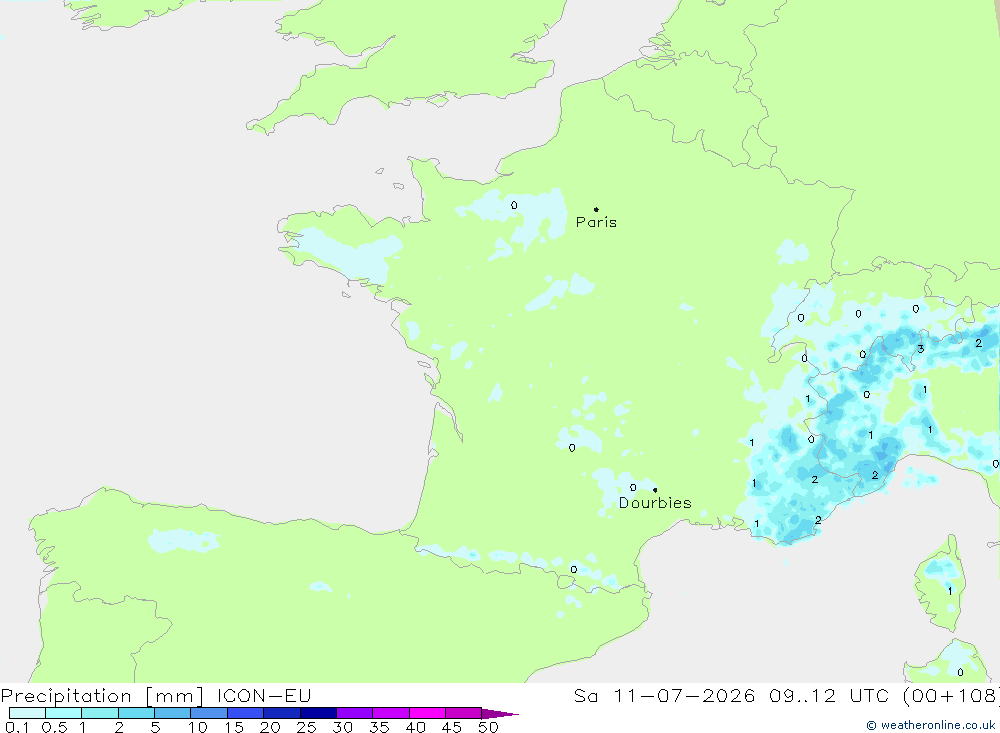Image resolution: width=1000 pixels, height=733 pixels.
Task: Pick the 20–25 mm legend swatch
Action: (x=281, y=713)
